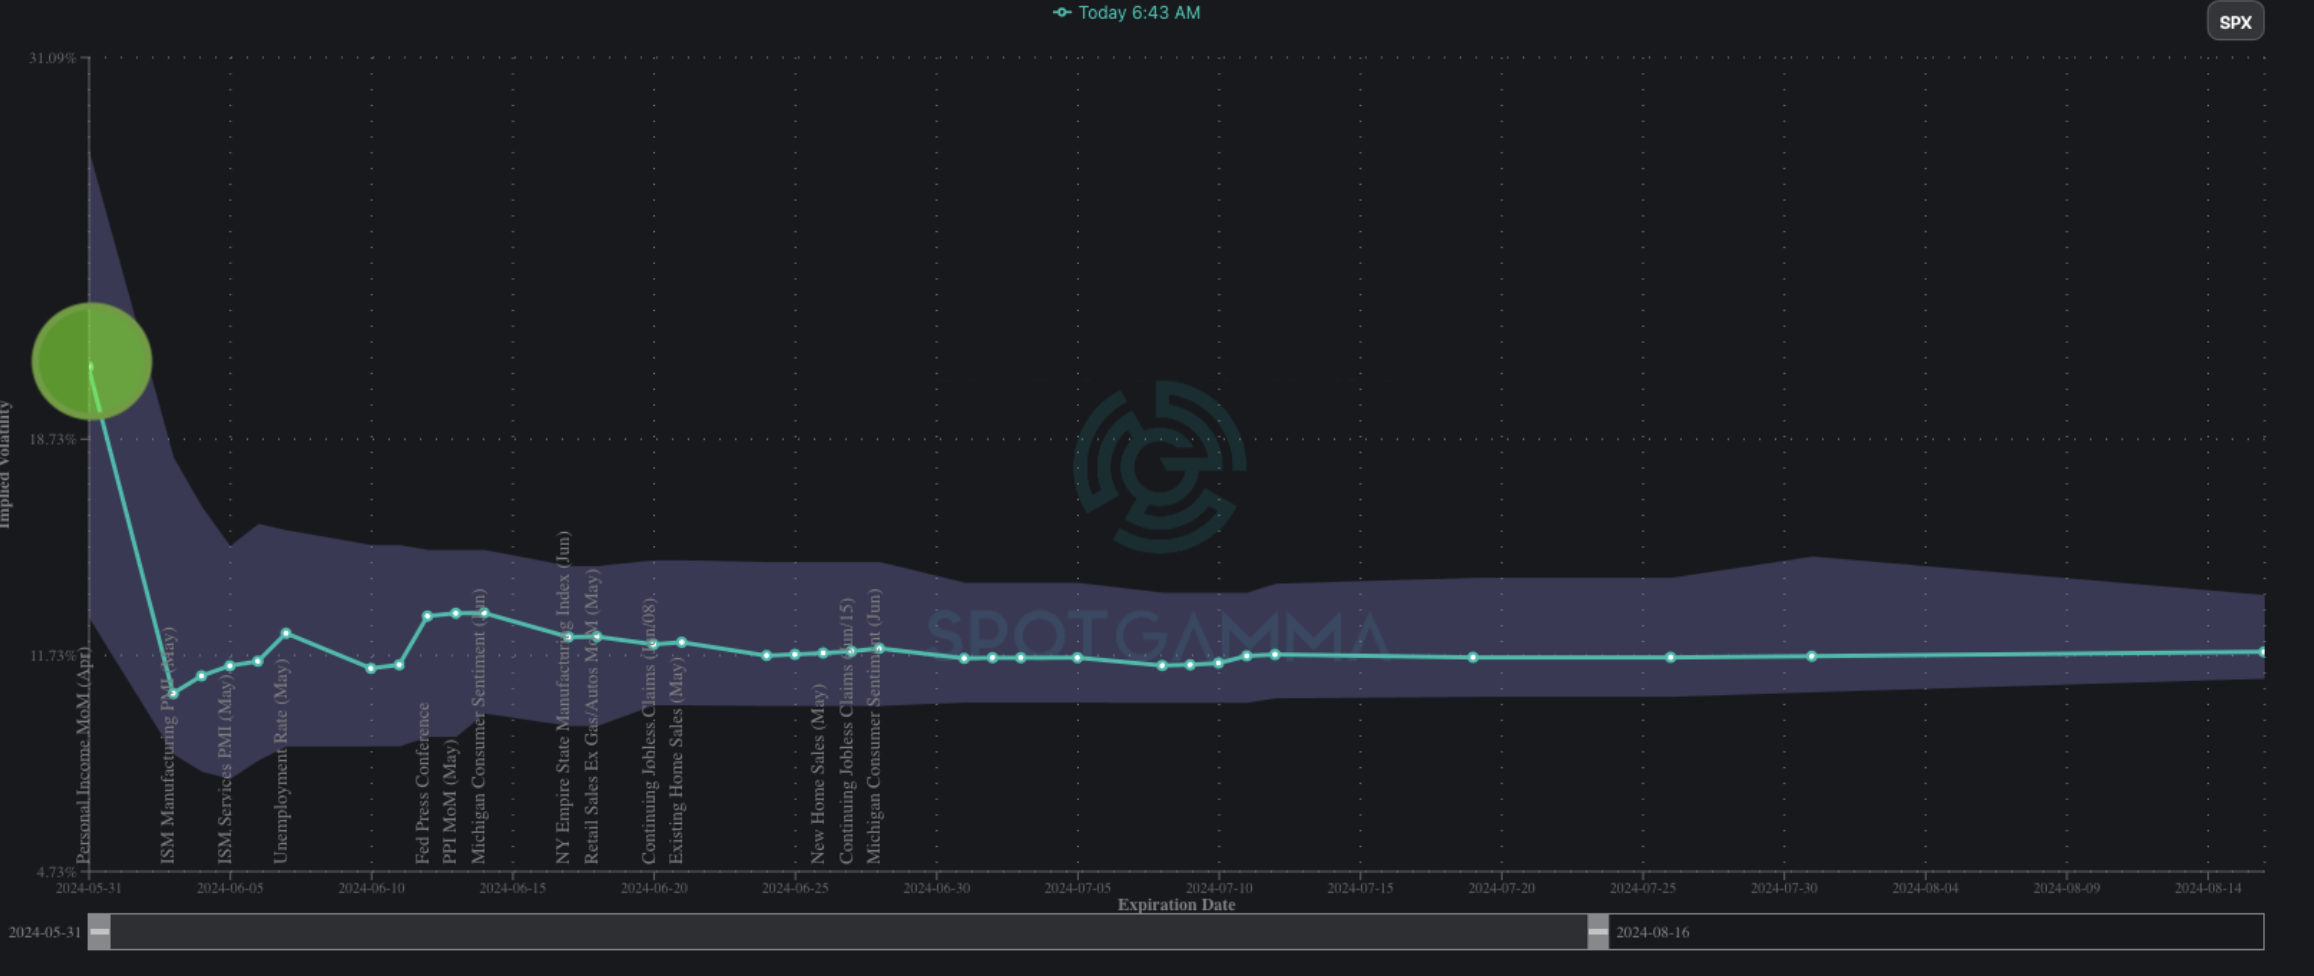Click the 2024-07-10 x-axis tick label

(x=1219, y=888)
